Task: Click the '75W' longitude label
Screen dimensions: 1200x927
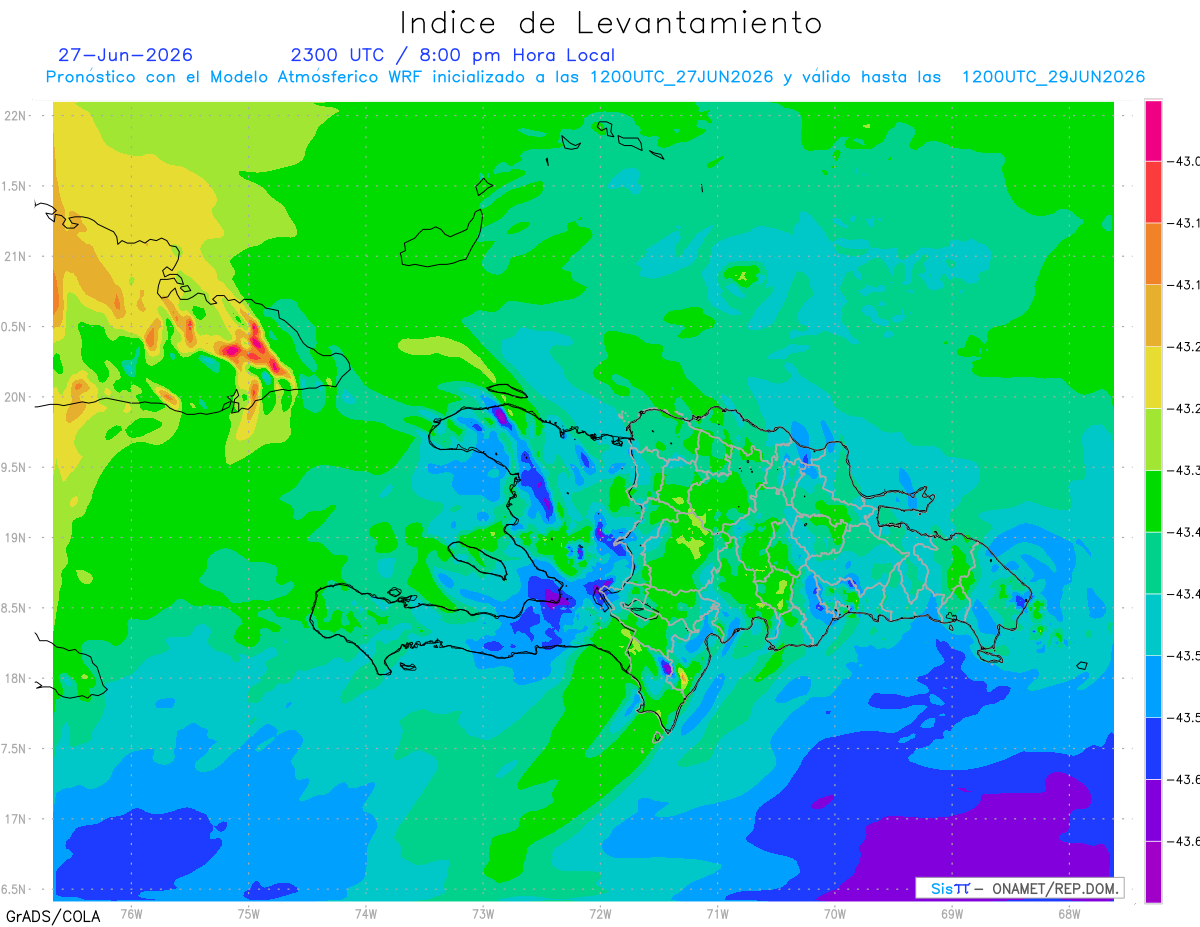Action: tap(248, 913)
